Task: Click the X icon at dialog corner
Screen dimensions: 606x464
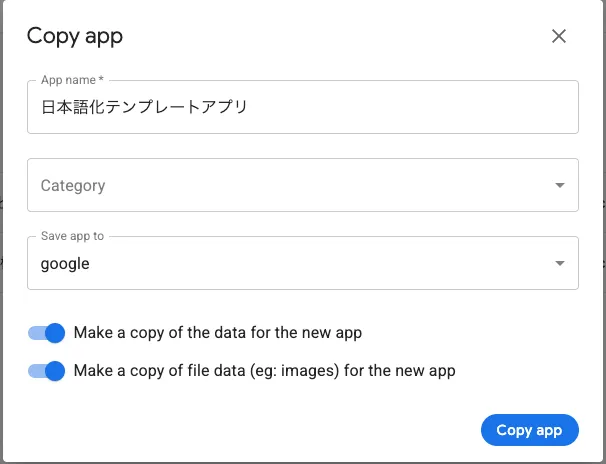Action: pos(559,37)
